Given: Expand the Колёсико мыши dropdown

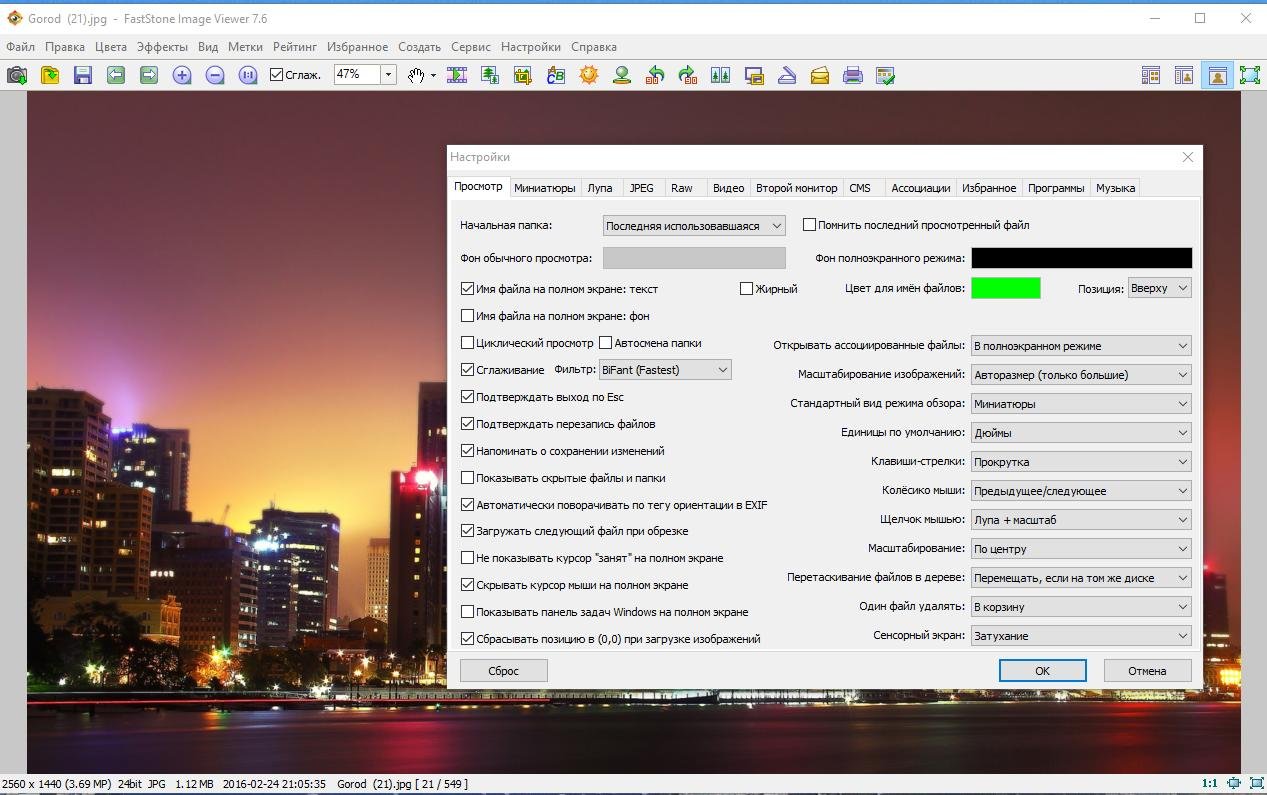Looking at the screenshot, I should [x=1081, y=491].
